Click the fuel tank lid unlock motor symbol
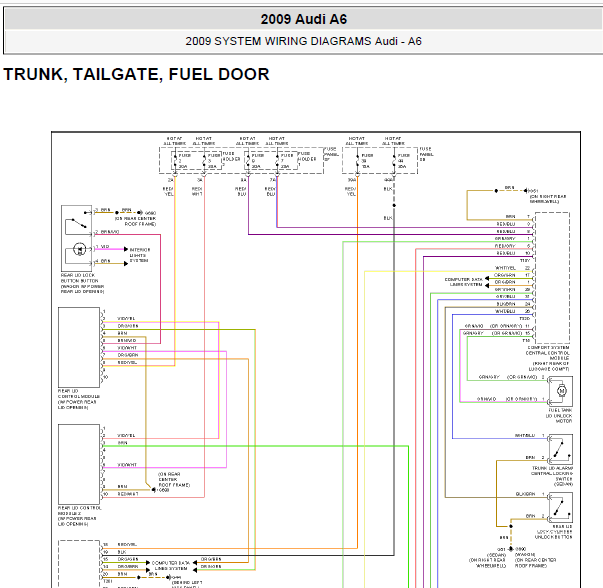This screenshot has width=603, height=588. click(x=561, y=391)
